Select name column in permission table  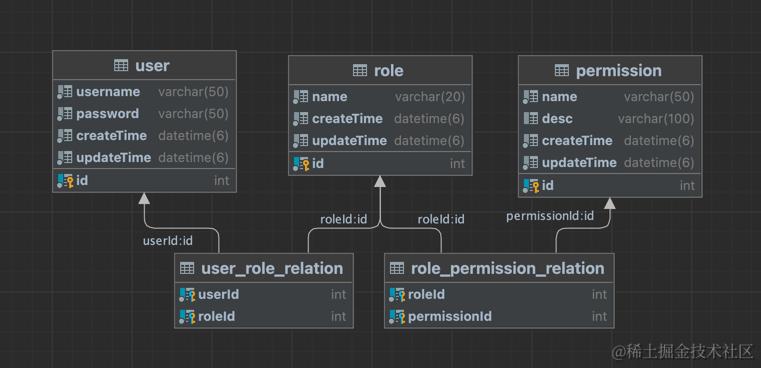[x=560, y=97]
